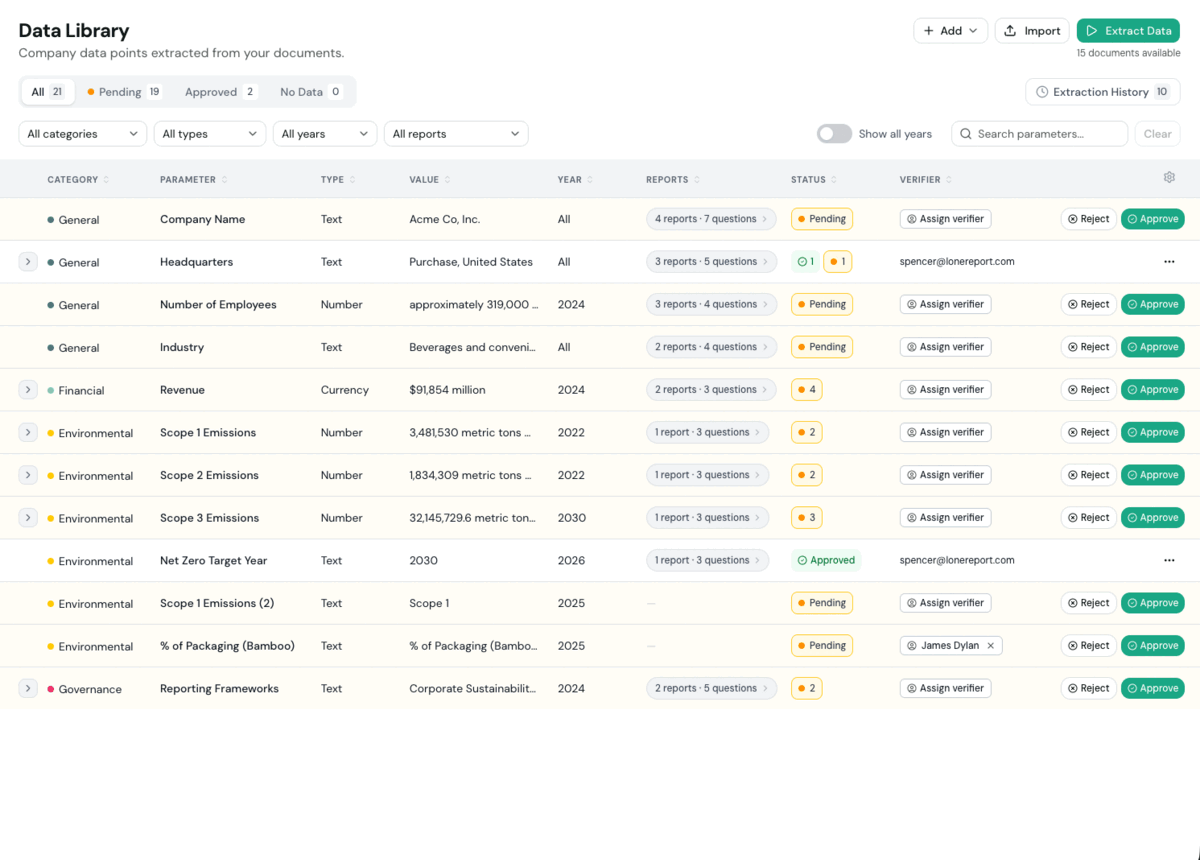The height and width of the screenshot is (860, 1200).
Task: Expand the Revenue row
Action: coord(28,390)
